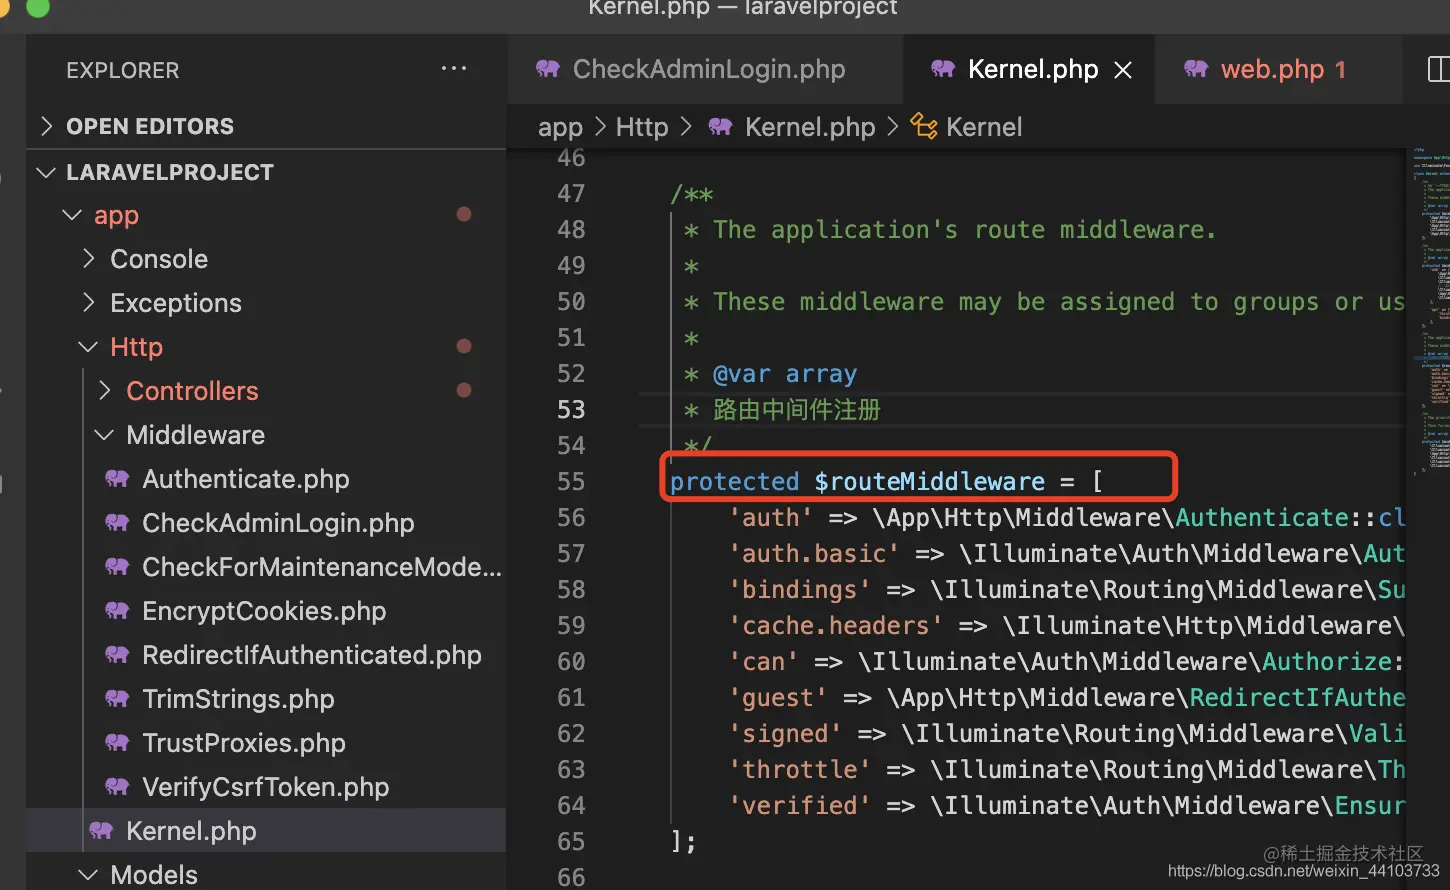1450x890 pixels.
Task: Click PHP icon beside Kernel.php in tree
Action: click(x=101, y=831)
